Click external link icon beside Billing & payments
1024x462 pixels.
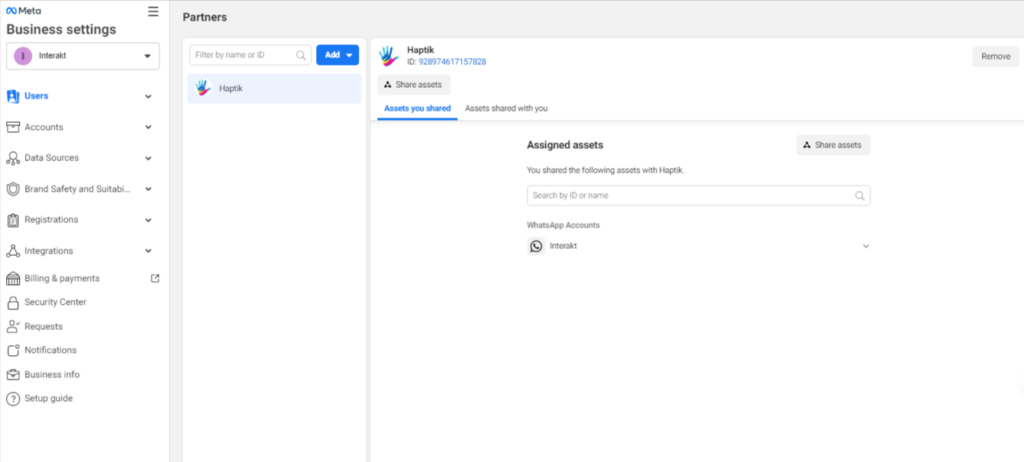pos(155,278)
